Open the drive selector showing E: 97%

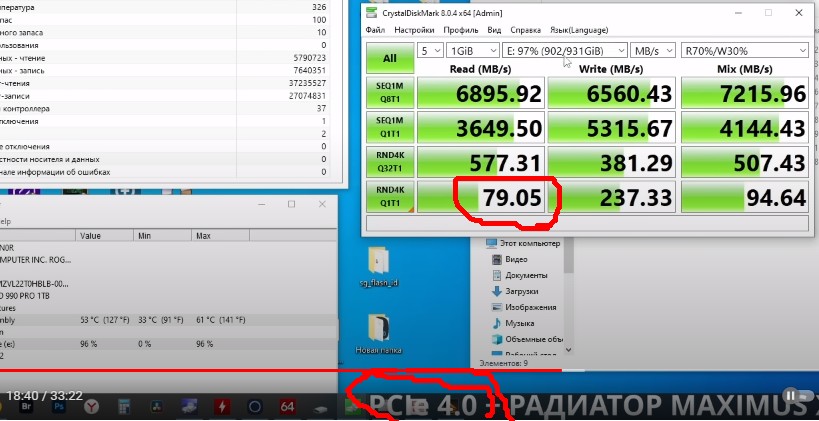coord(565,51)
